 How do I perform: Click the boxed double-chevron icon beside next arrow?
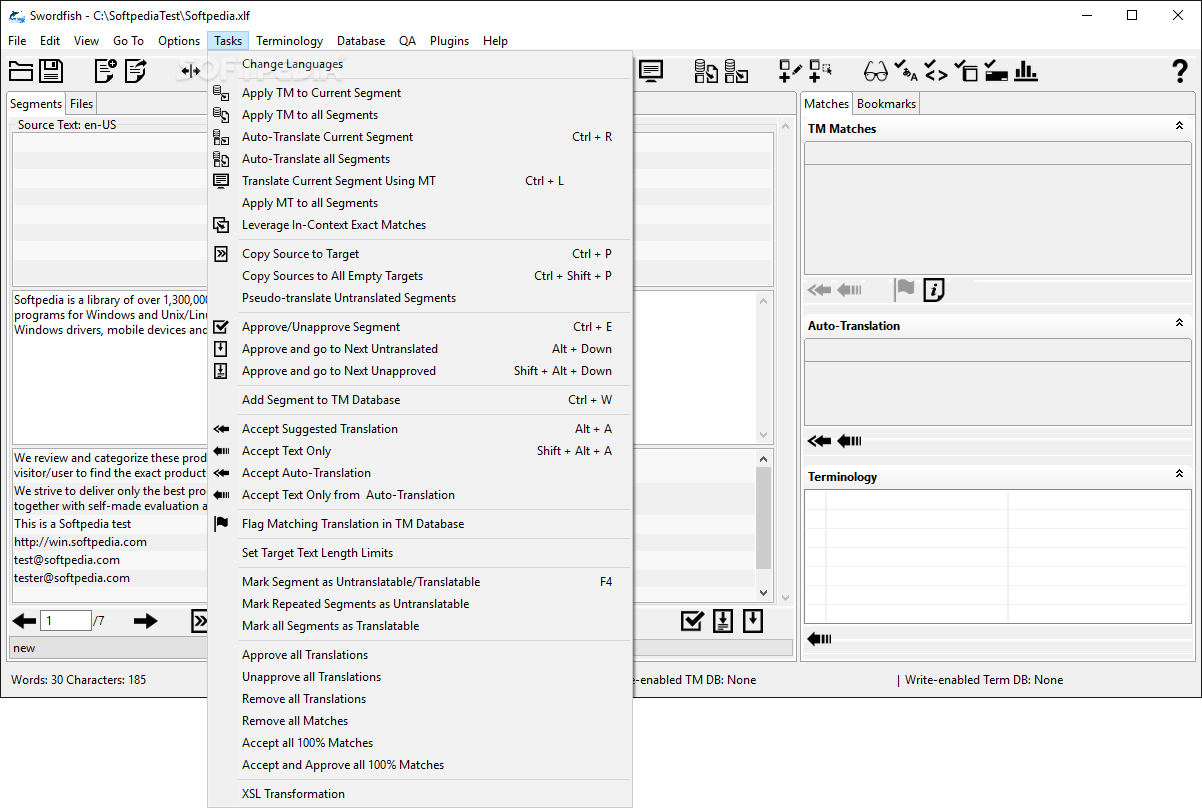(200, 621)
